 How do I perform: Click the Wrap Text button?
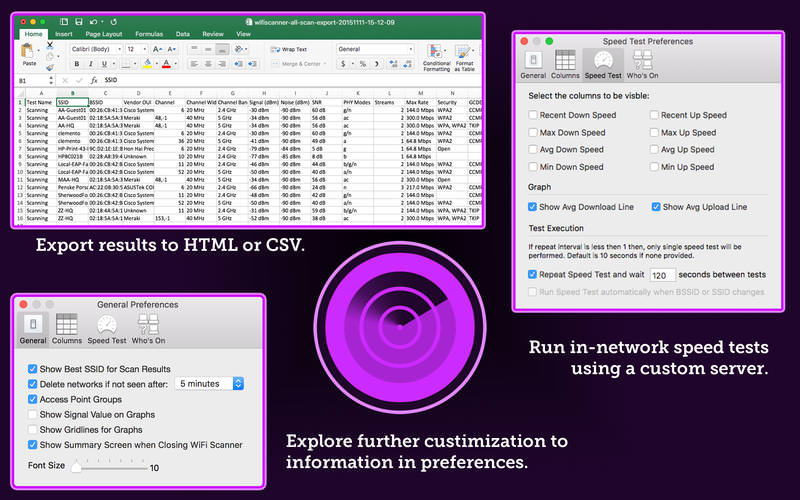(x=288, y=48)
